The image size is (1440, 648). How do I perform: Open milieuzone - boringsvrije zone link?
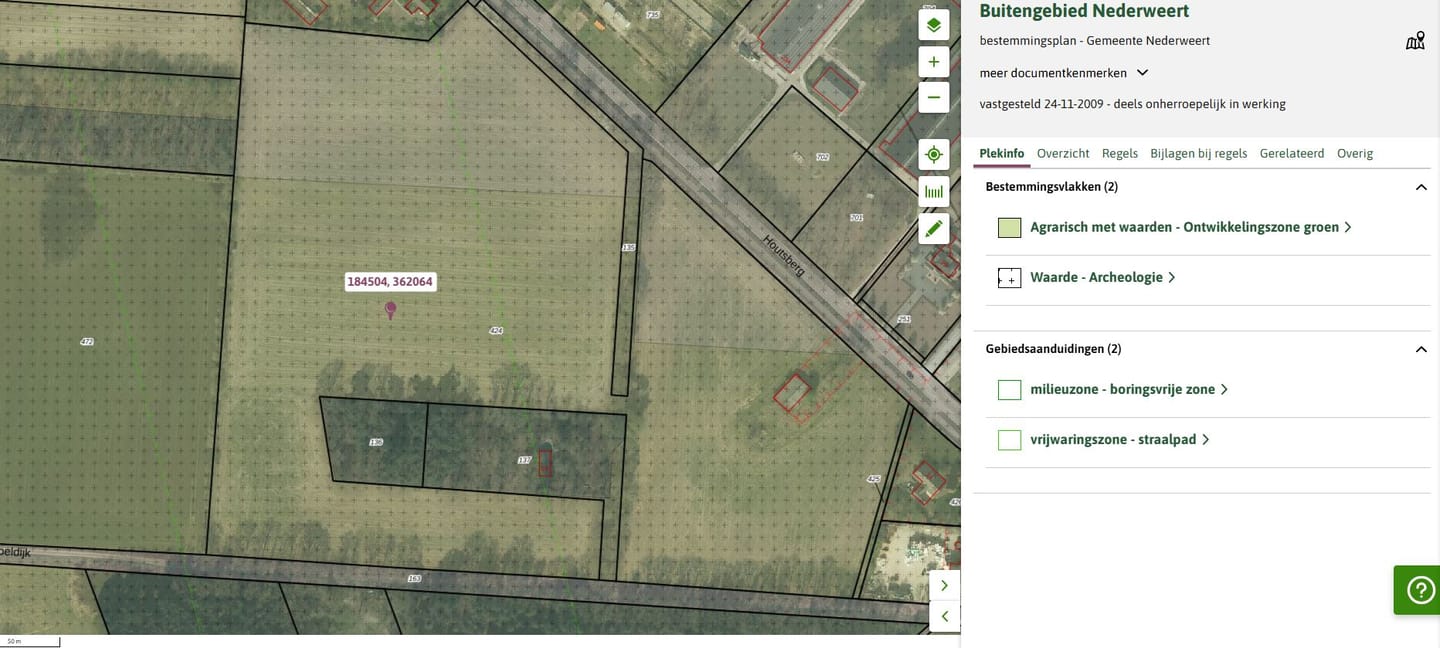1122,389
